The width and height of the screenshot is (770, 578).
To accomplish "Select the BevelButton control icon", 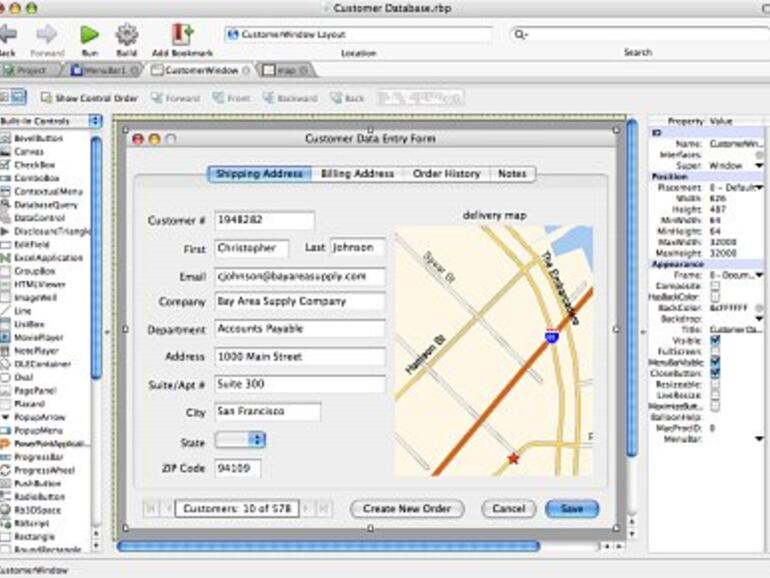I will 5,138.
